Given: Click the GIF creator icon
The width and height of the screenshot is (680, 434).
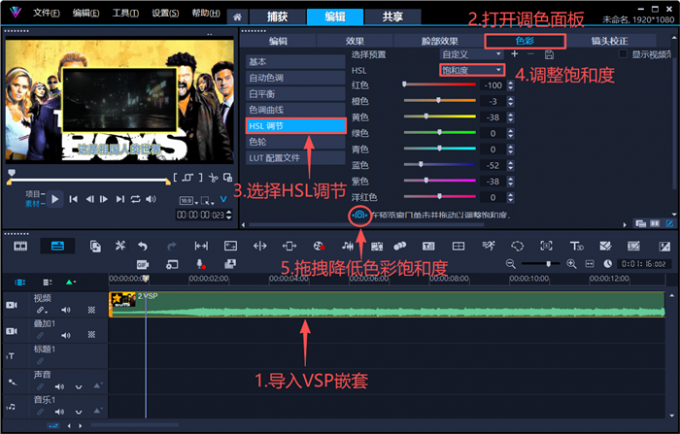Looking at the screenshot, I should click(143, 264).
